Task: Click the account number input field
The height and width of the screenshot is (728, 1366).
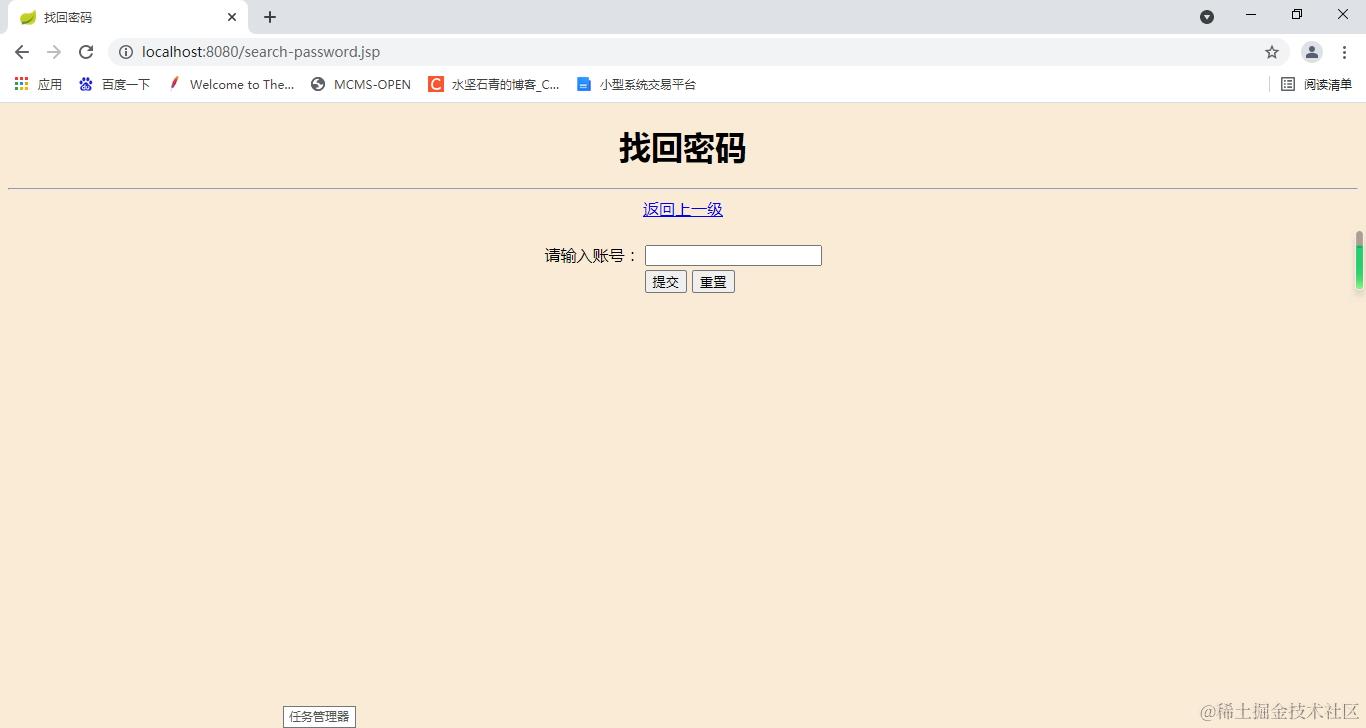Action: click(x=732, y=255)
